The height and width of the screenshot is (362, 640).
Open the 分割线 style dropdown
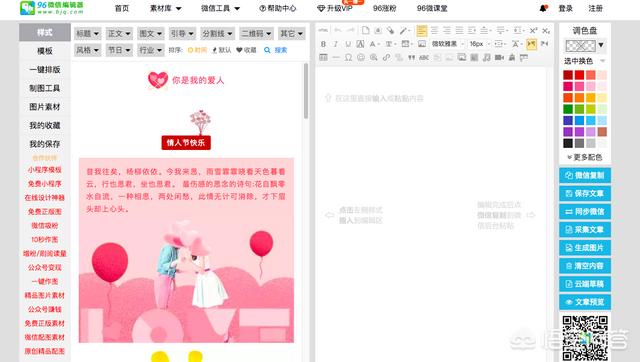[218, 33]
